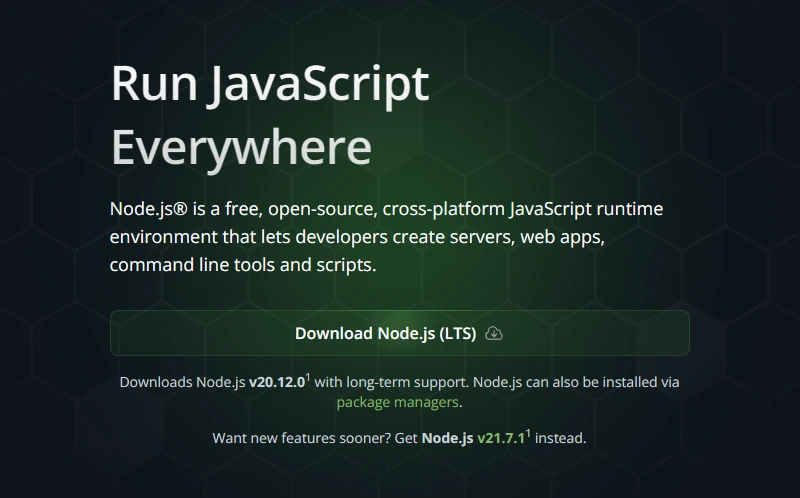Click the Download Node.js (LTS) button
Viewport: 800px width, 498px height.
399,333
